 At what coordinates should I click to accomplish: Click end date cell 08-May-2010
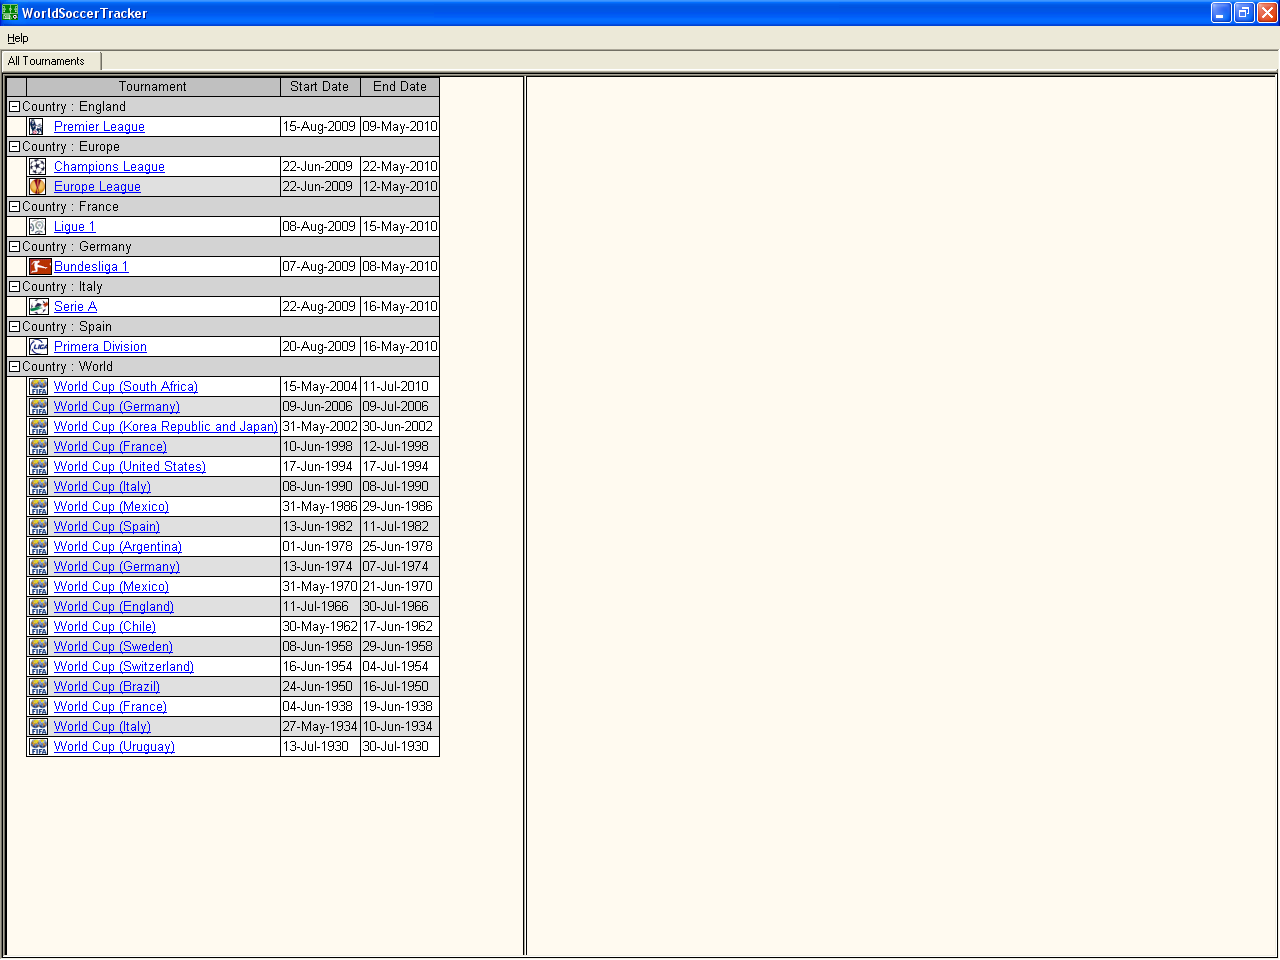pos(400,267)
